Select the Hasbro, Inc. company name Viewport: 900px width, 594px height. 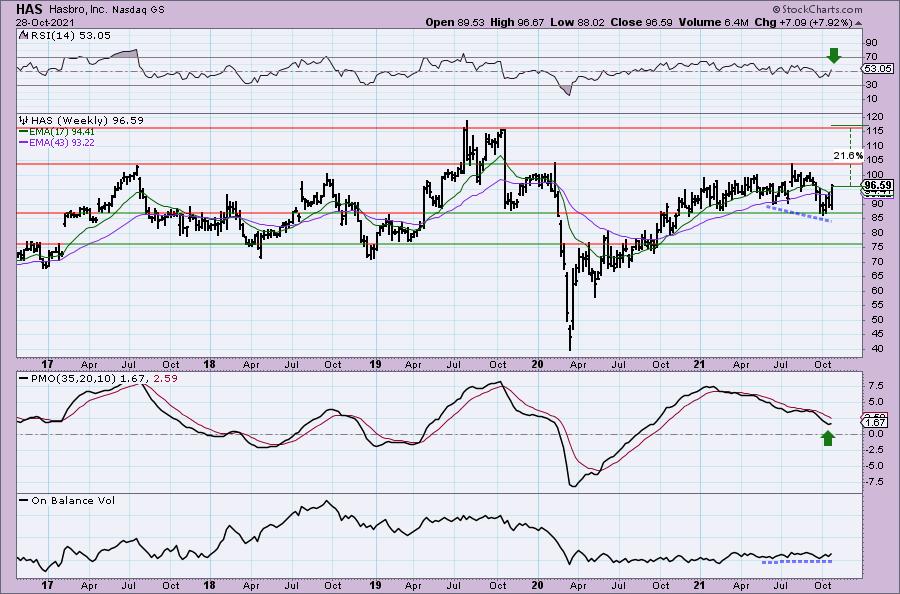[x=78, y=10]
